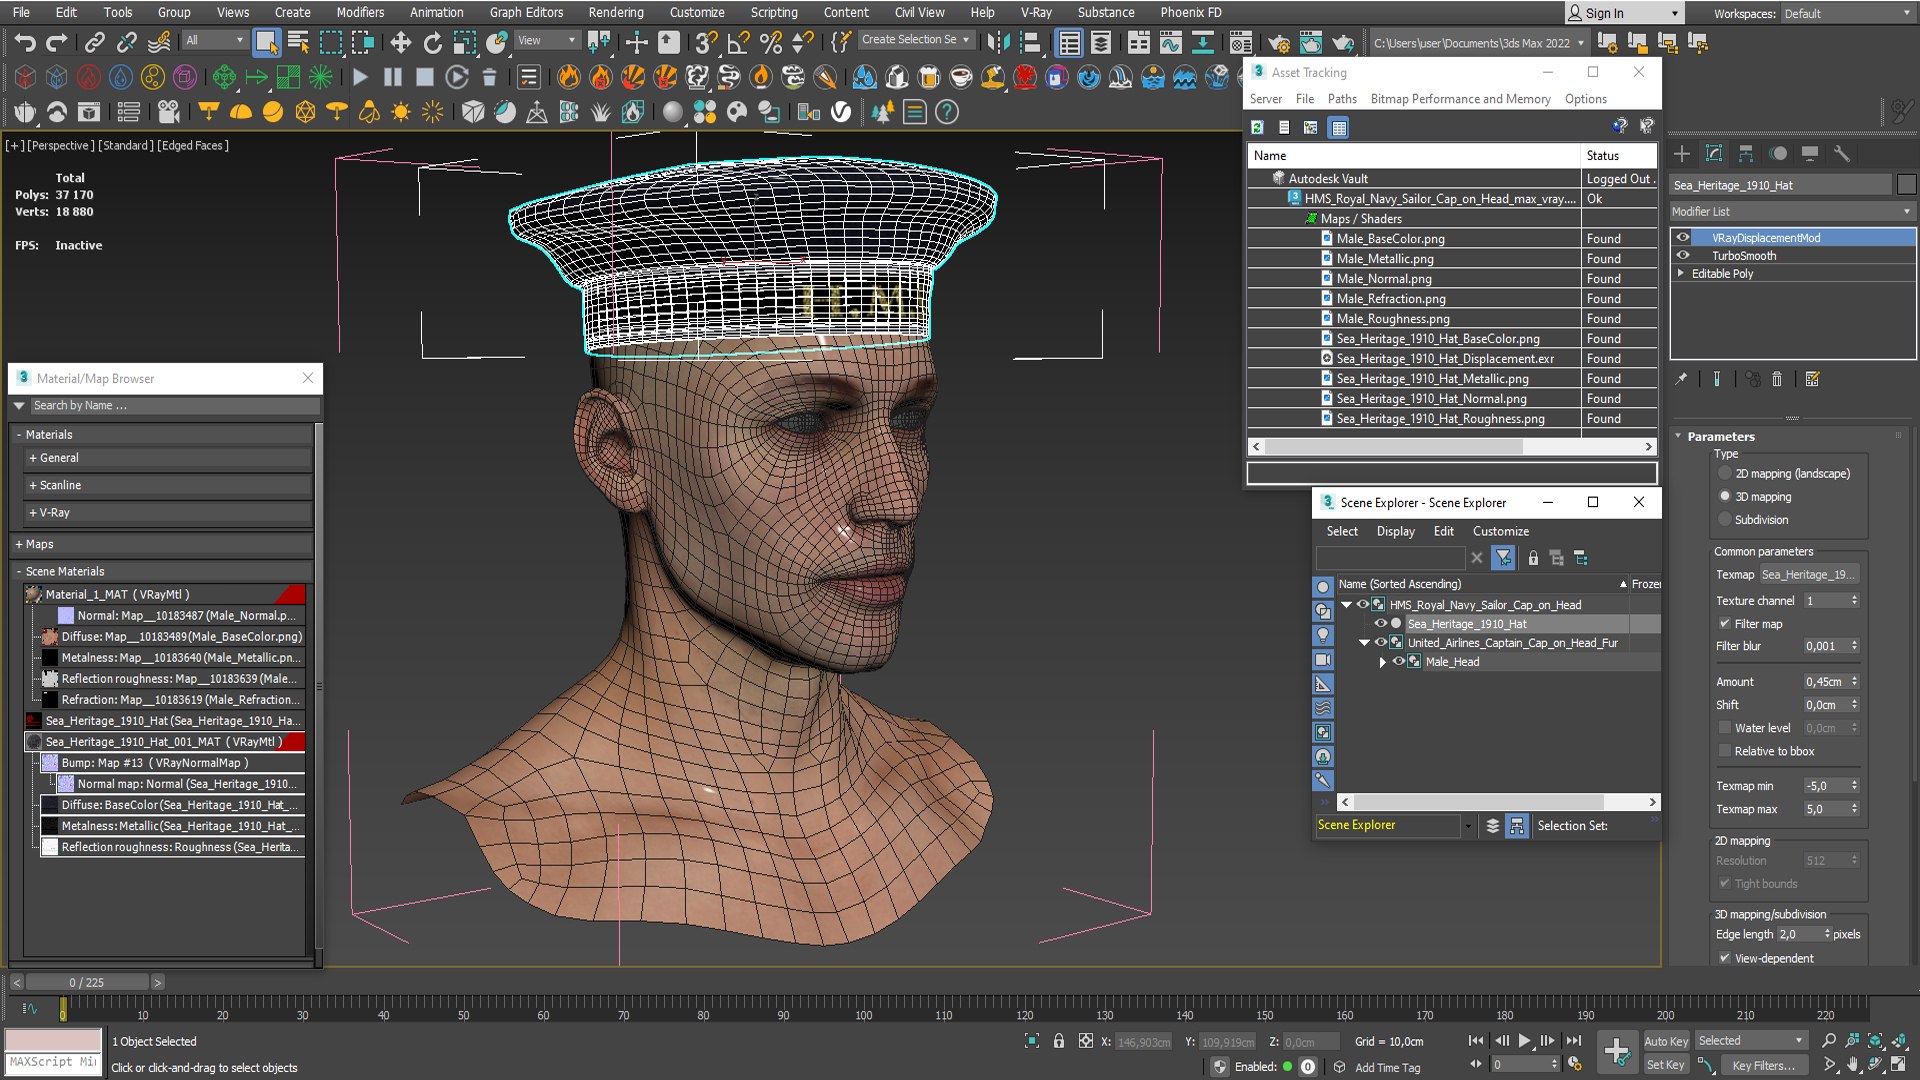The width and height of the screenshot is (1920, 1080).
Task: Click the Mirror tool icon
Action: 997,42
